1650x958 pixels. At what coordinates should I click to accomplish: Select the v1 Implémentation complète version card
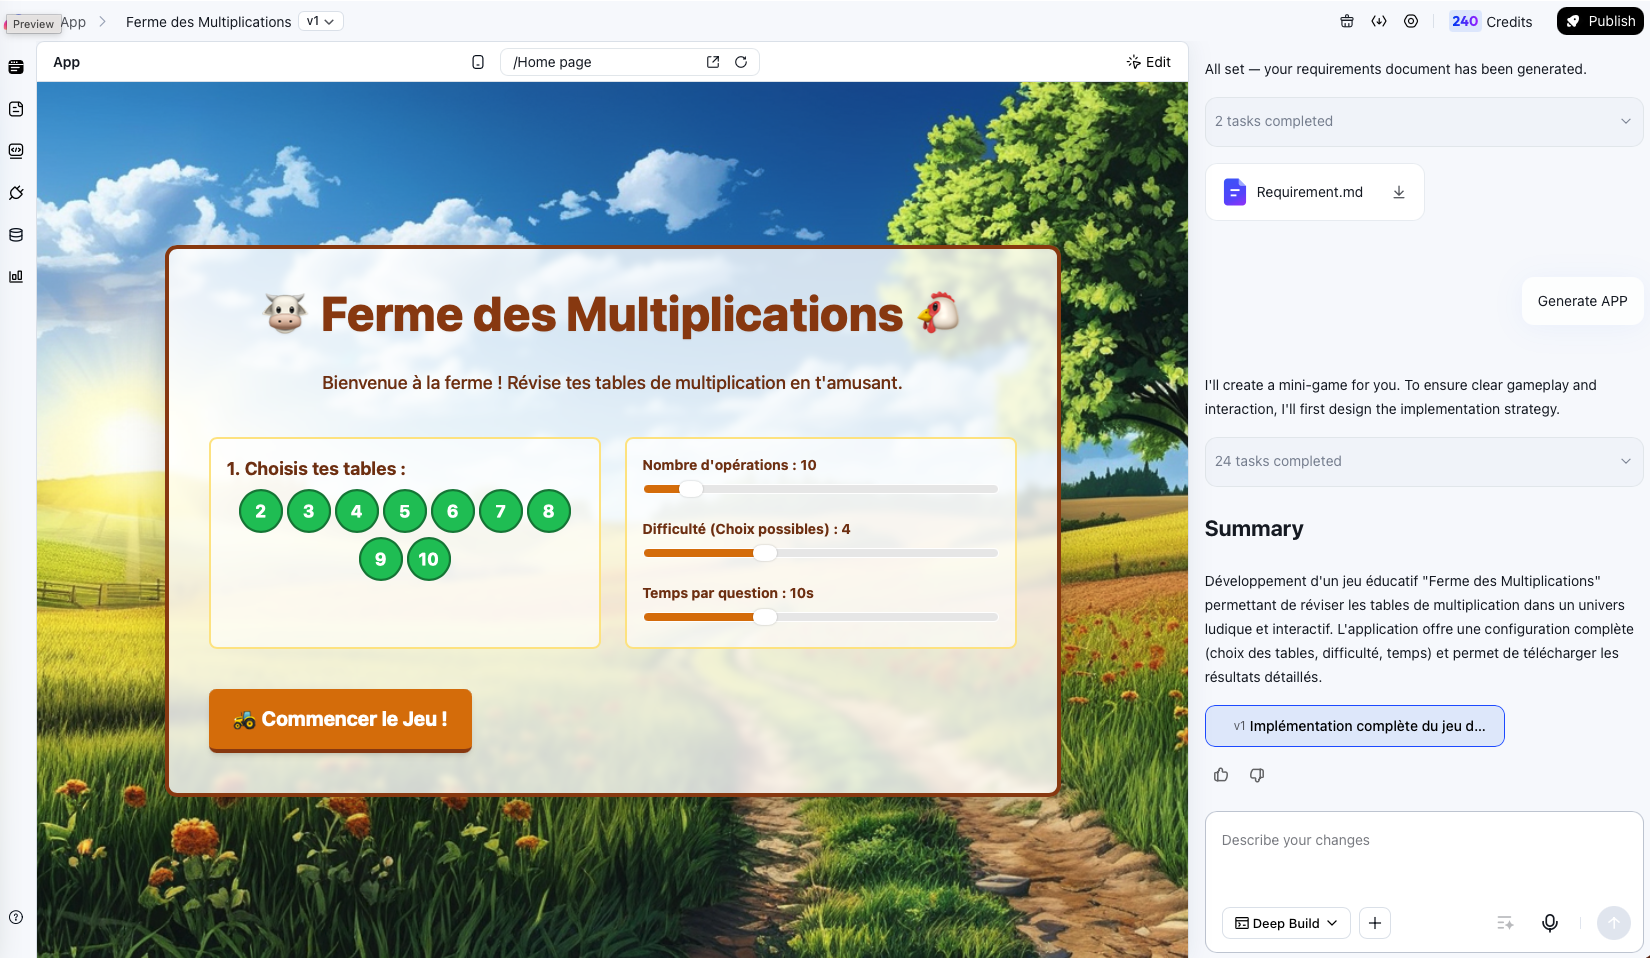pos(1354,726)
